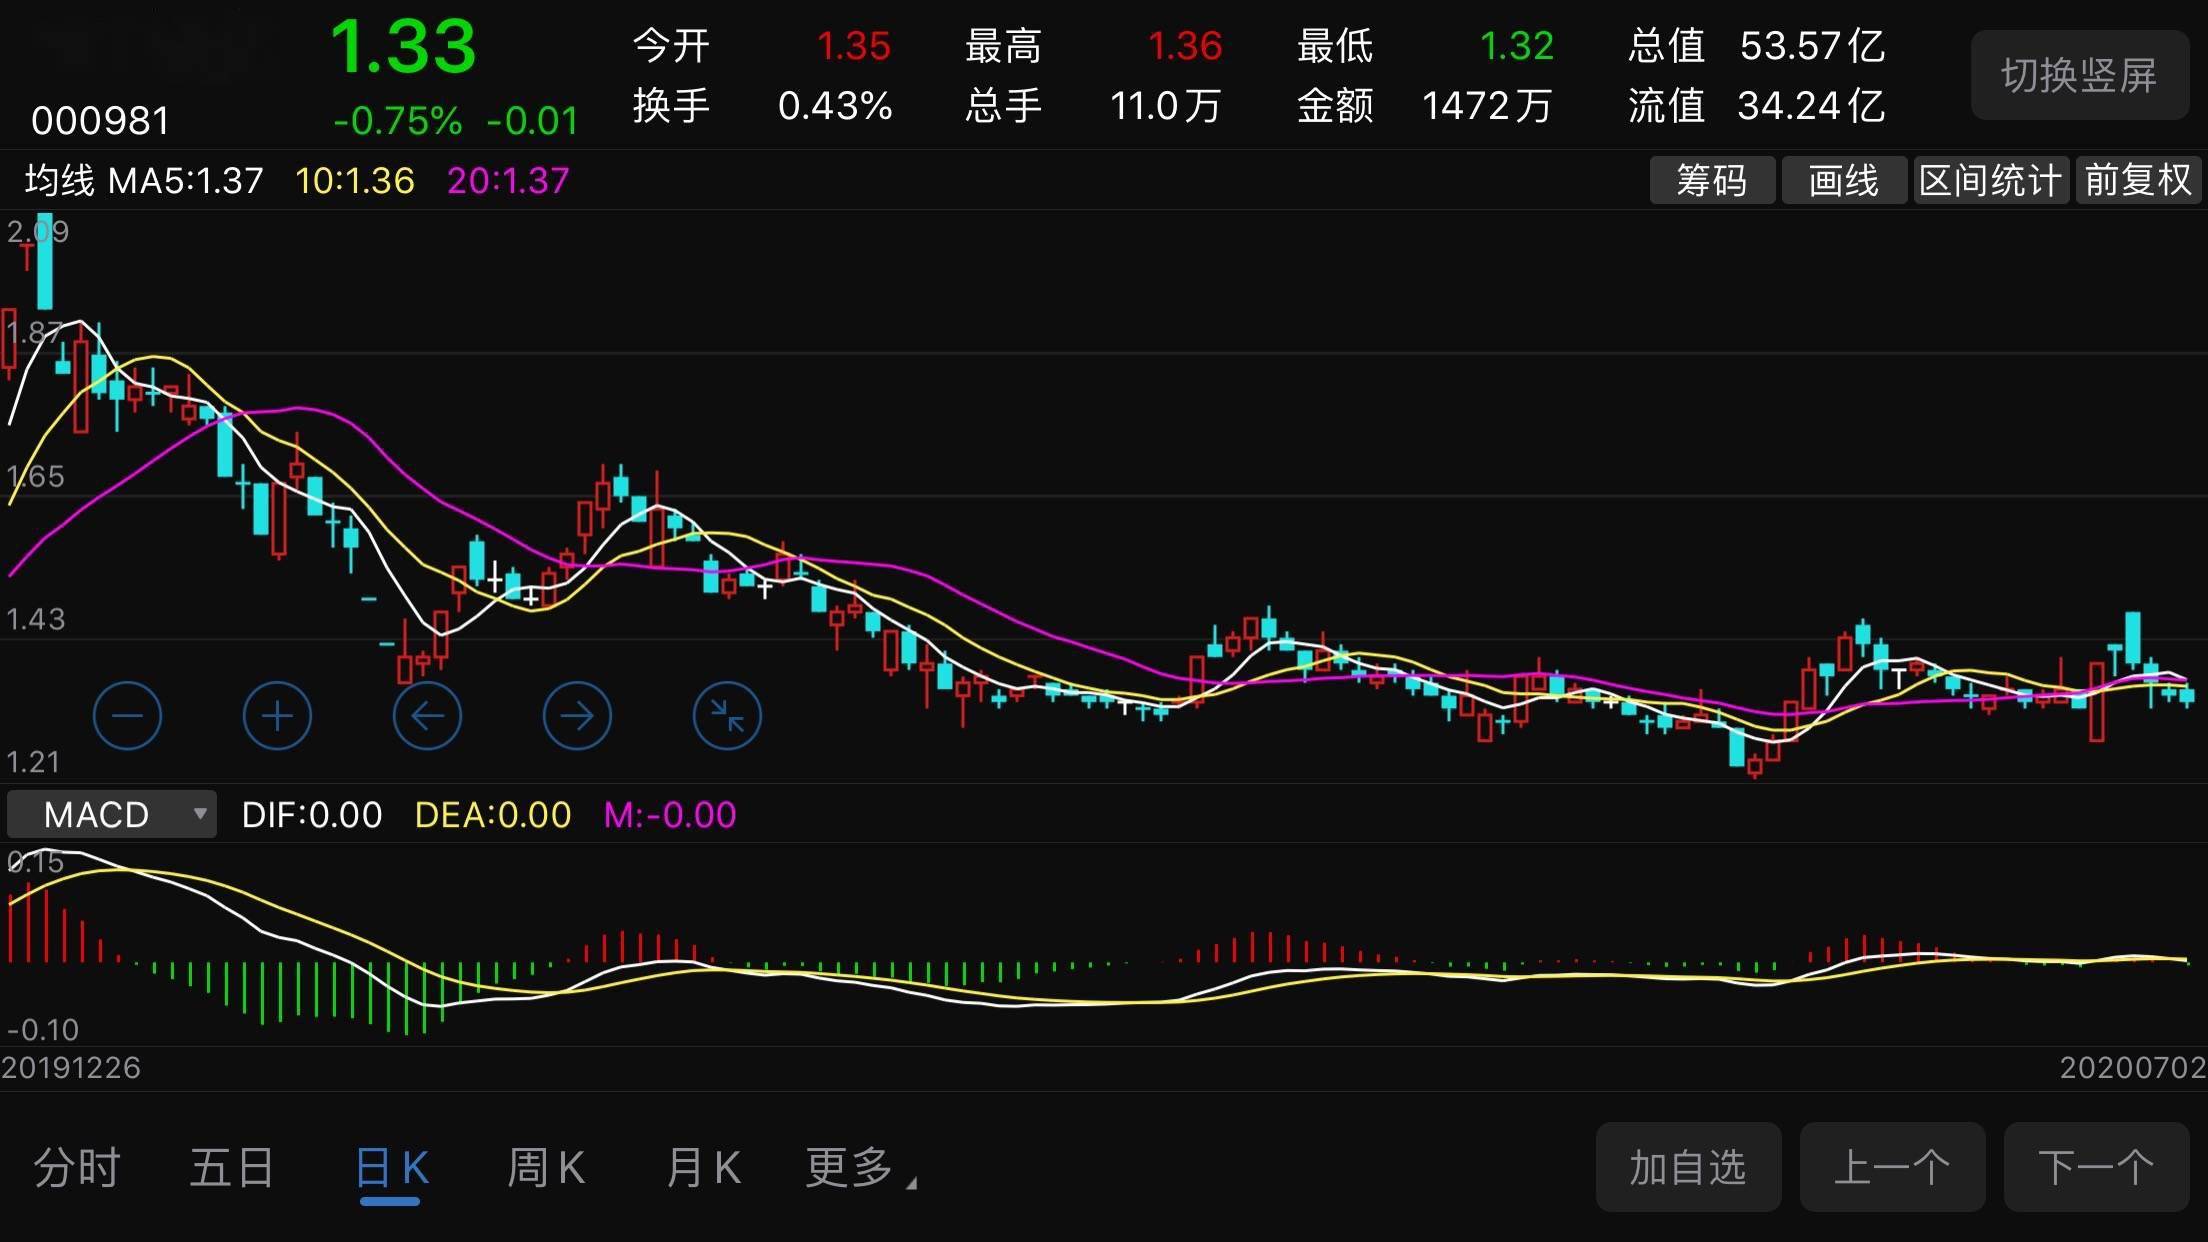Zoom out the K-line chart with minus icon

point(127,716)
